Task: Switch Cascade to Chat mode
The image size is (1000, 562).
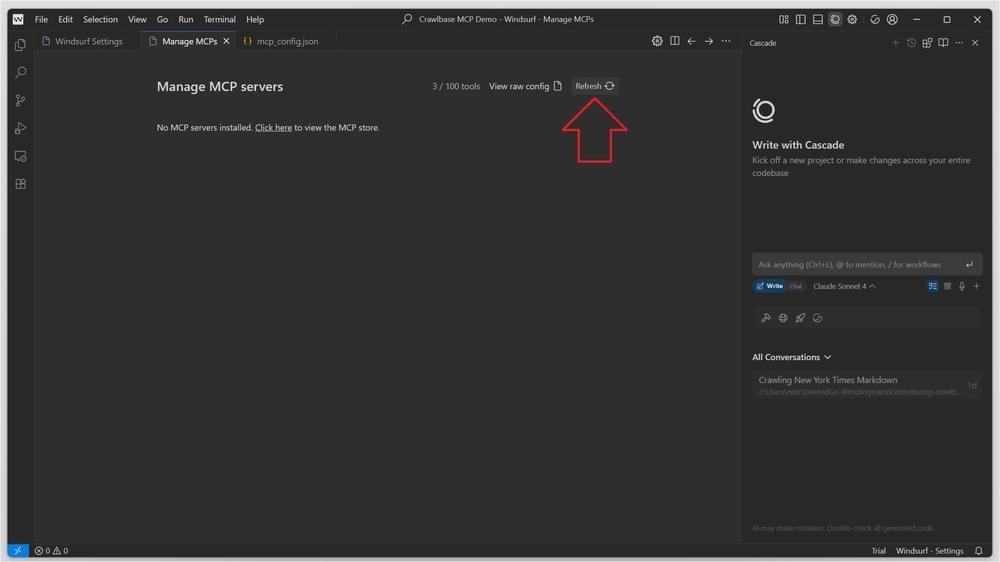Action: click(796, 286)
